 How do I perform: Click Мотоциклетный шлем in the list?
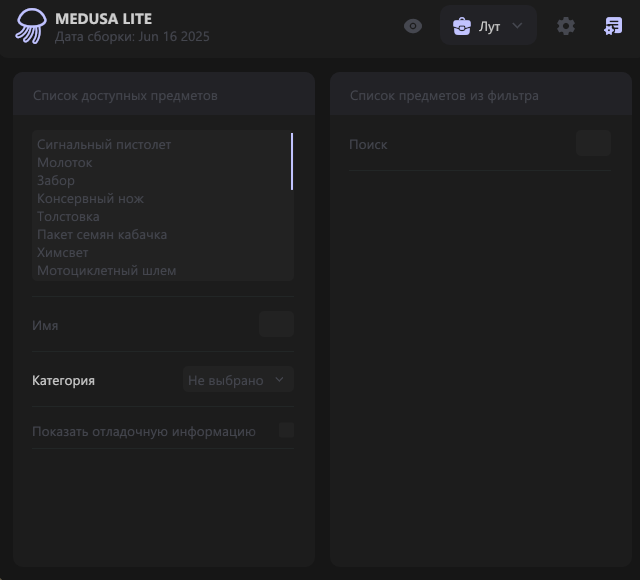click(107, 271)
